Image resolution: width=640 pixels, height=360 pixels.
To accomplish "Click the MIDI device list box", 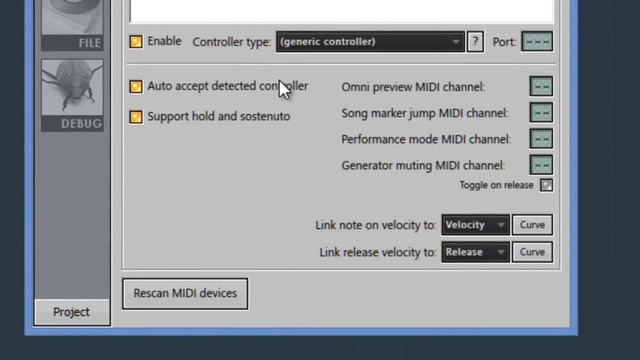I will 342,11.
